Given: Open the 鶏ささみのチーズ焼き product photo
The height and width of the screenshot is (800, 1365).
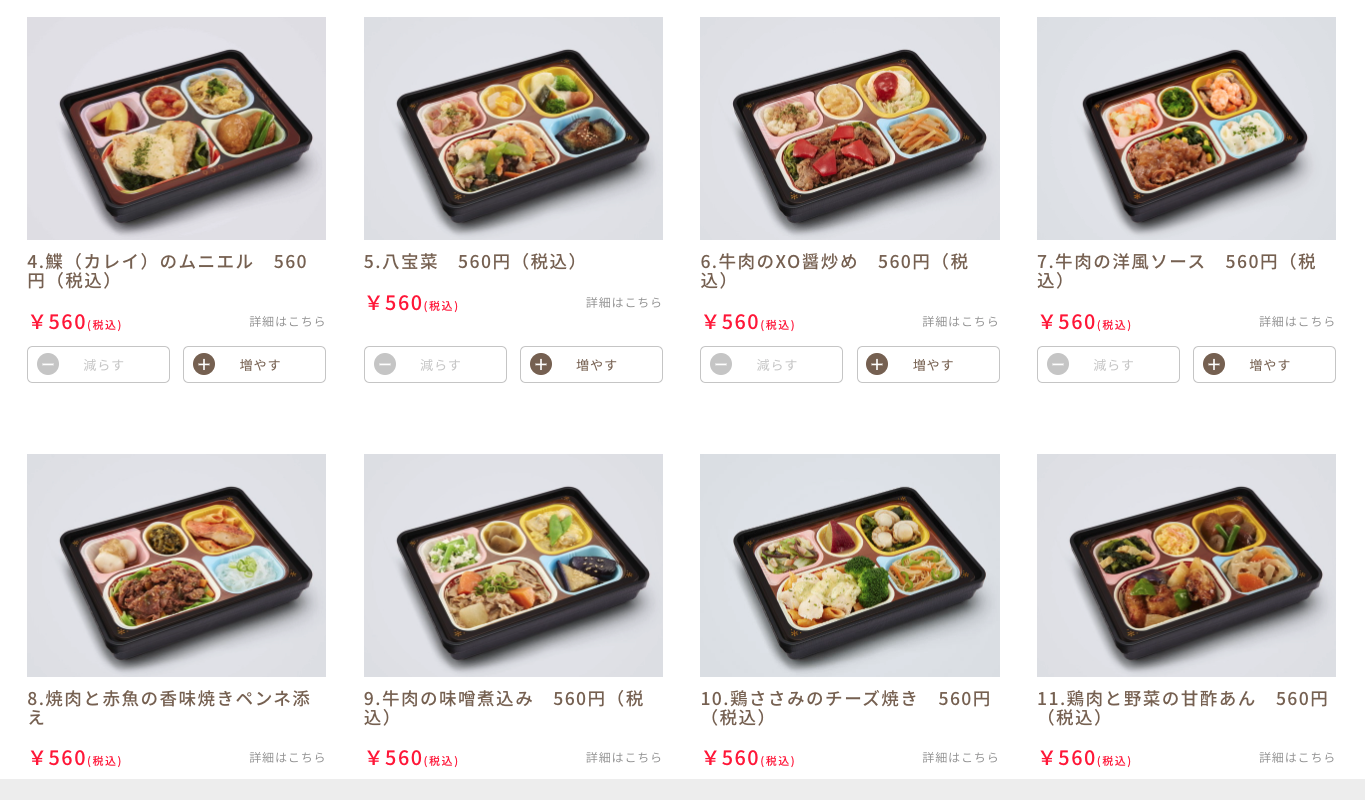Looking at the screenshot, I should 850,565.
